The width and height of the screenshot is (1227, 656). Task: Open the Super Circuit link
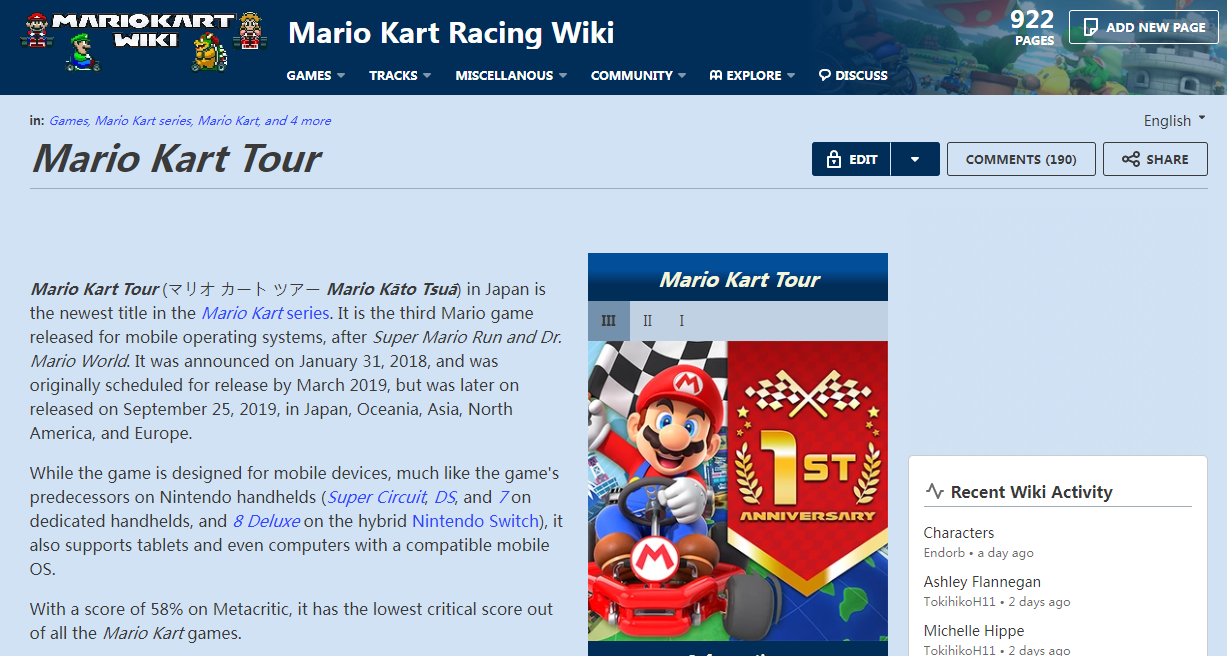tap(377, 497)
